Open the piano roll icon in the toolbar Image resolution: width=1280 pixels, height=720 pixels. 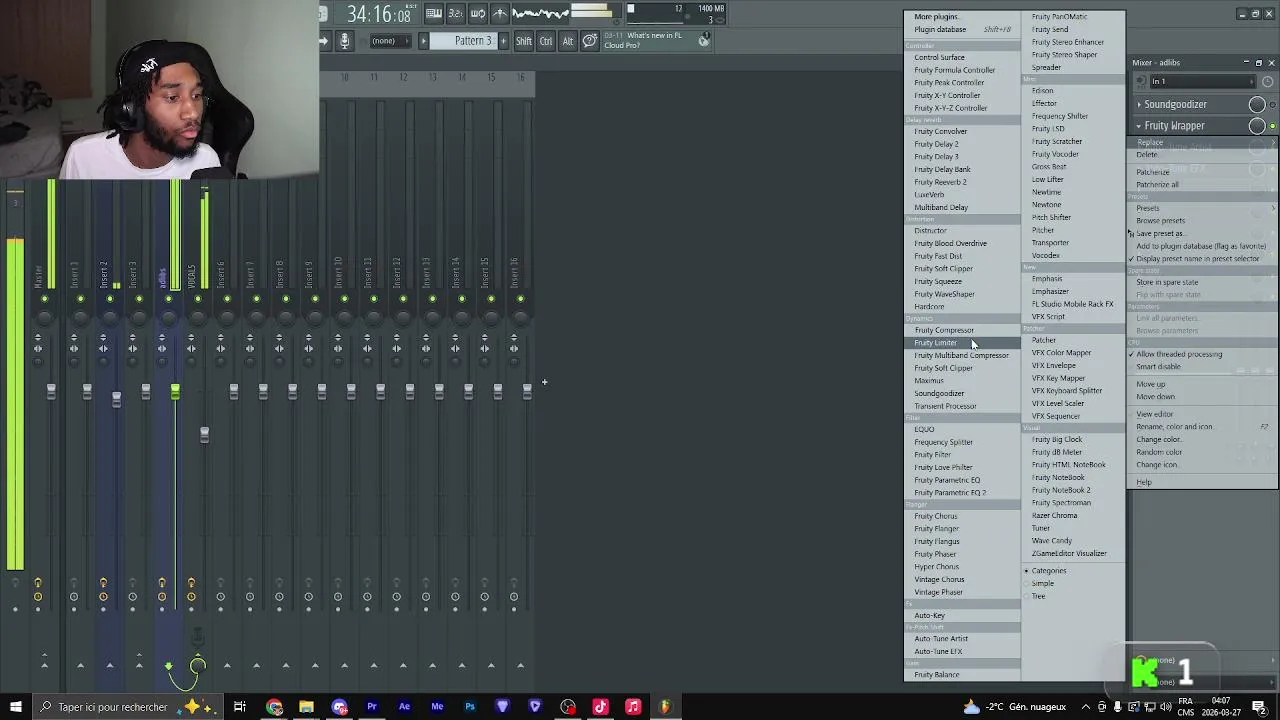433,14
